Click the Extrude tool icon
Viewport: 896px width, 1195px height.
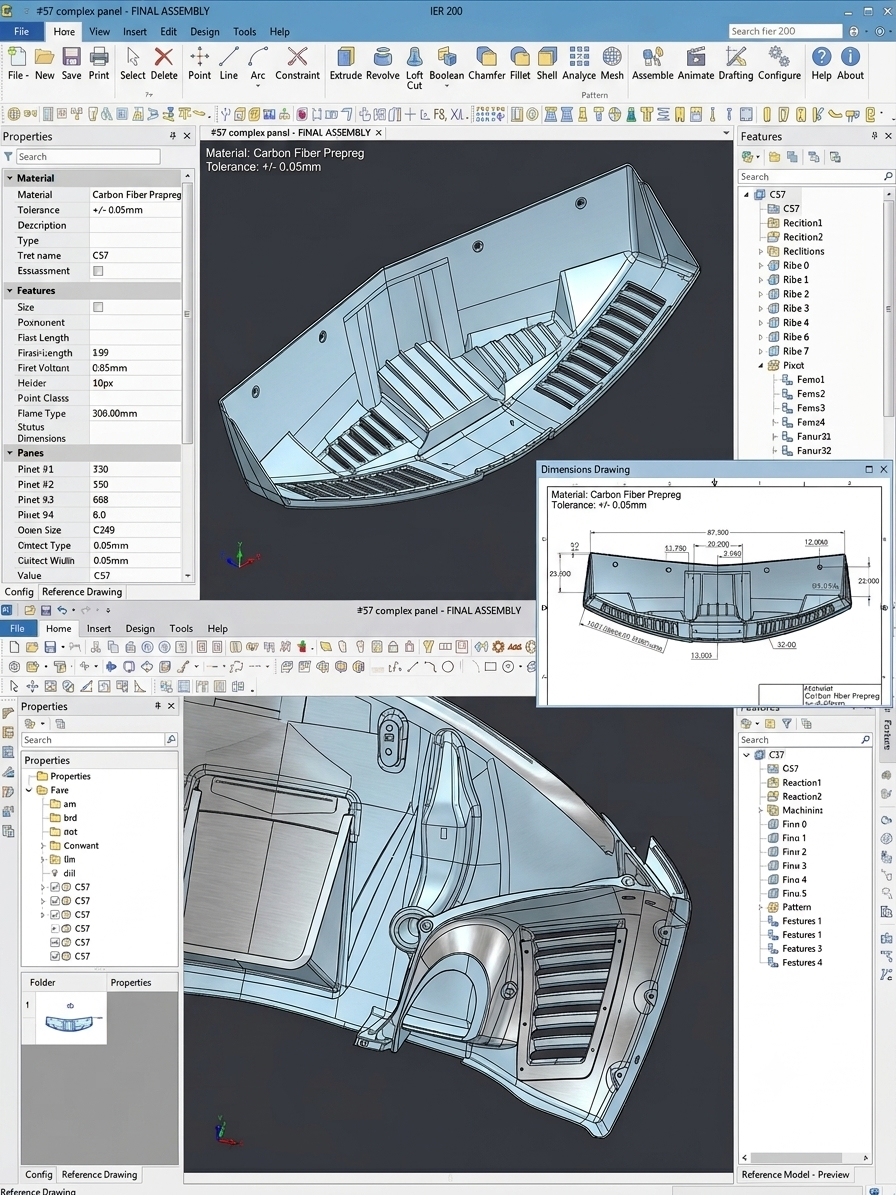click(346, 57)
